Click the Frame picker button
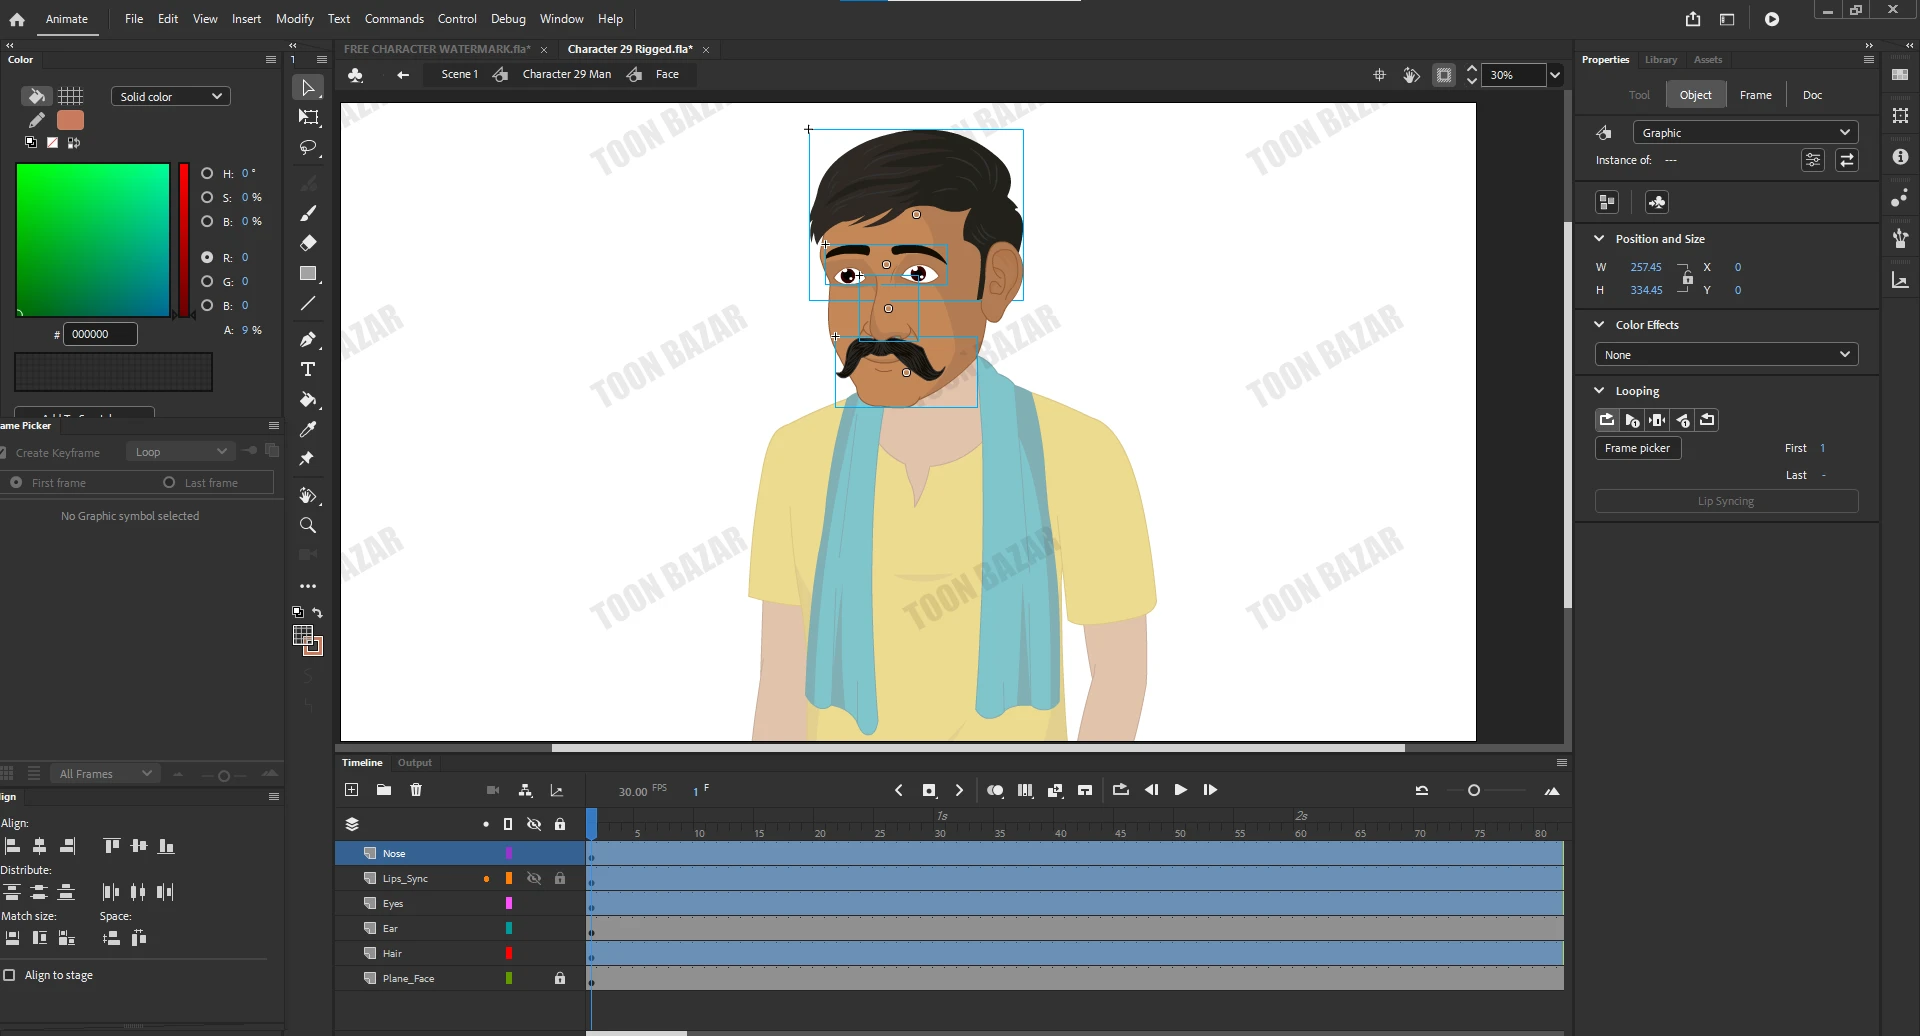The image size is (1920, 1036). (1638, 448)
